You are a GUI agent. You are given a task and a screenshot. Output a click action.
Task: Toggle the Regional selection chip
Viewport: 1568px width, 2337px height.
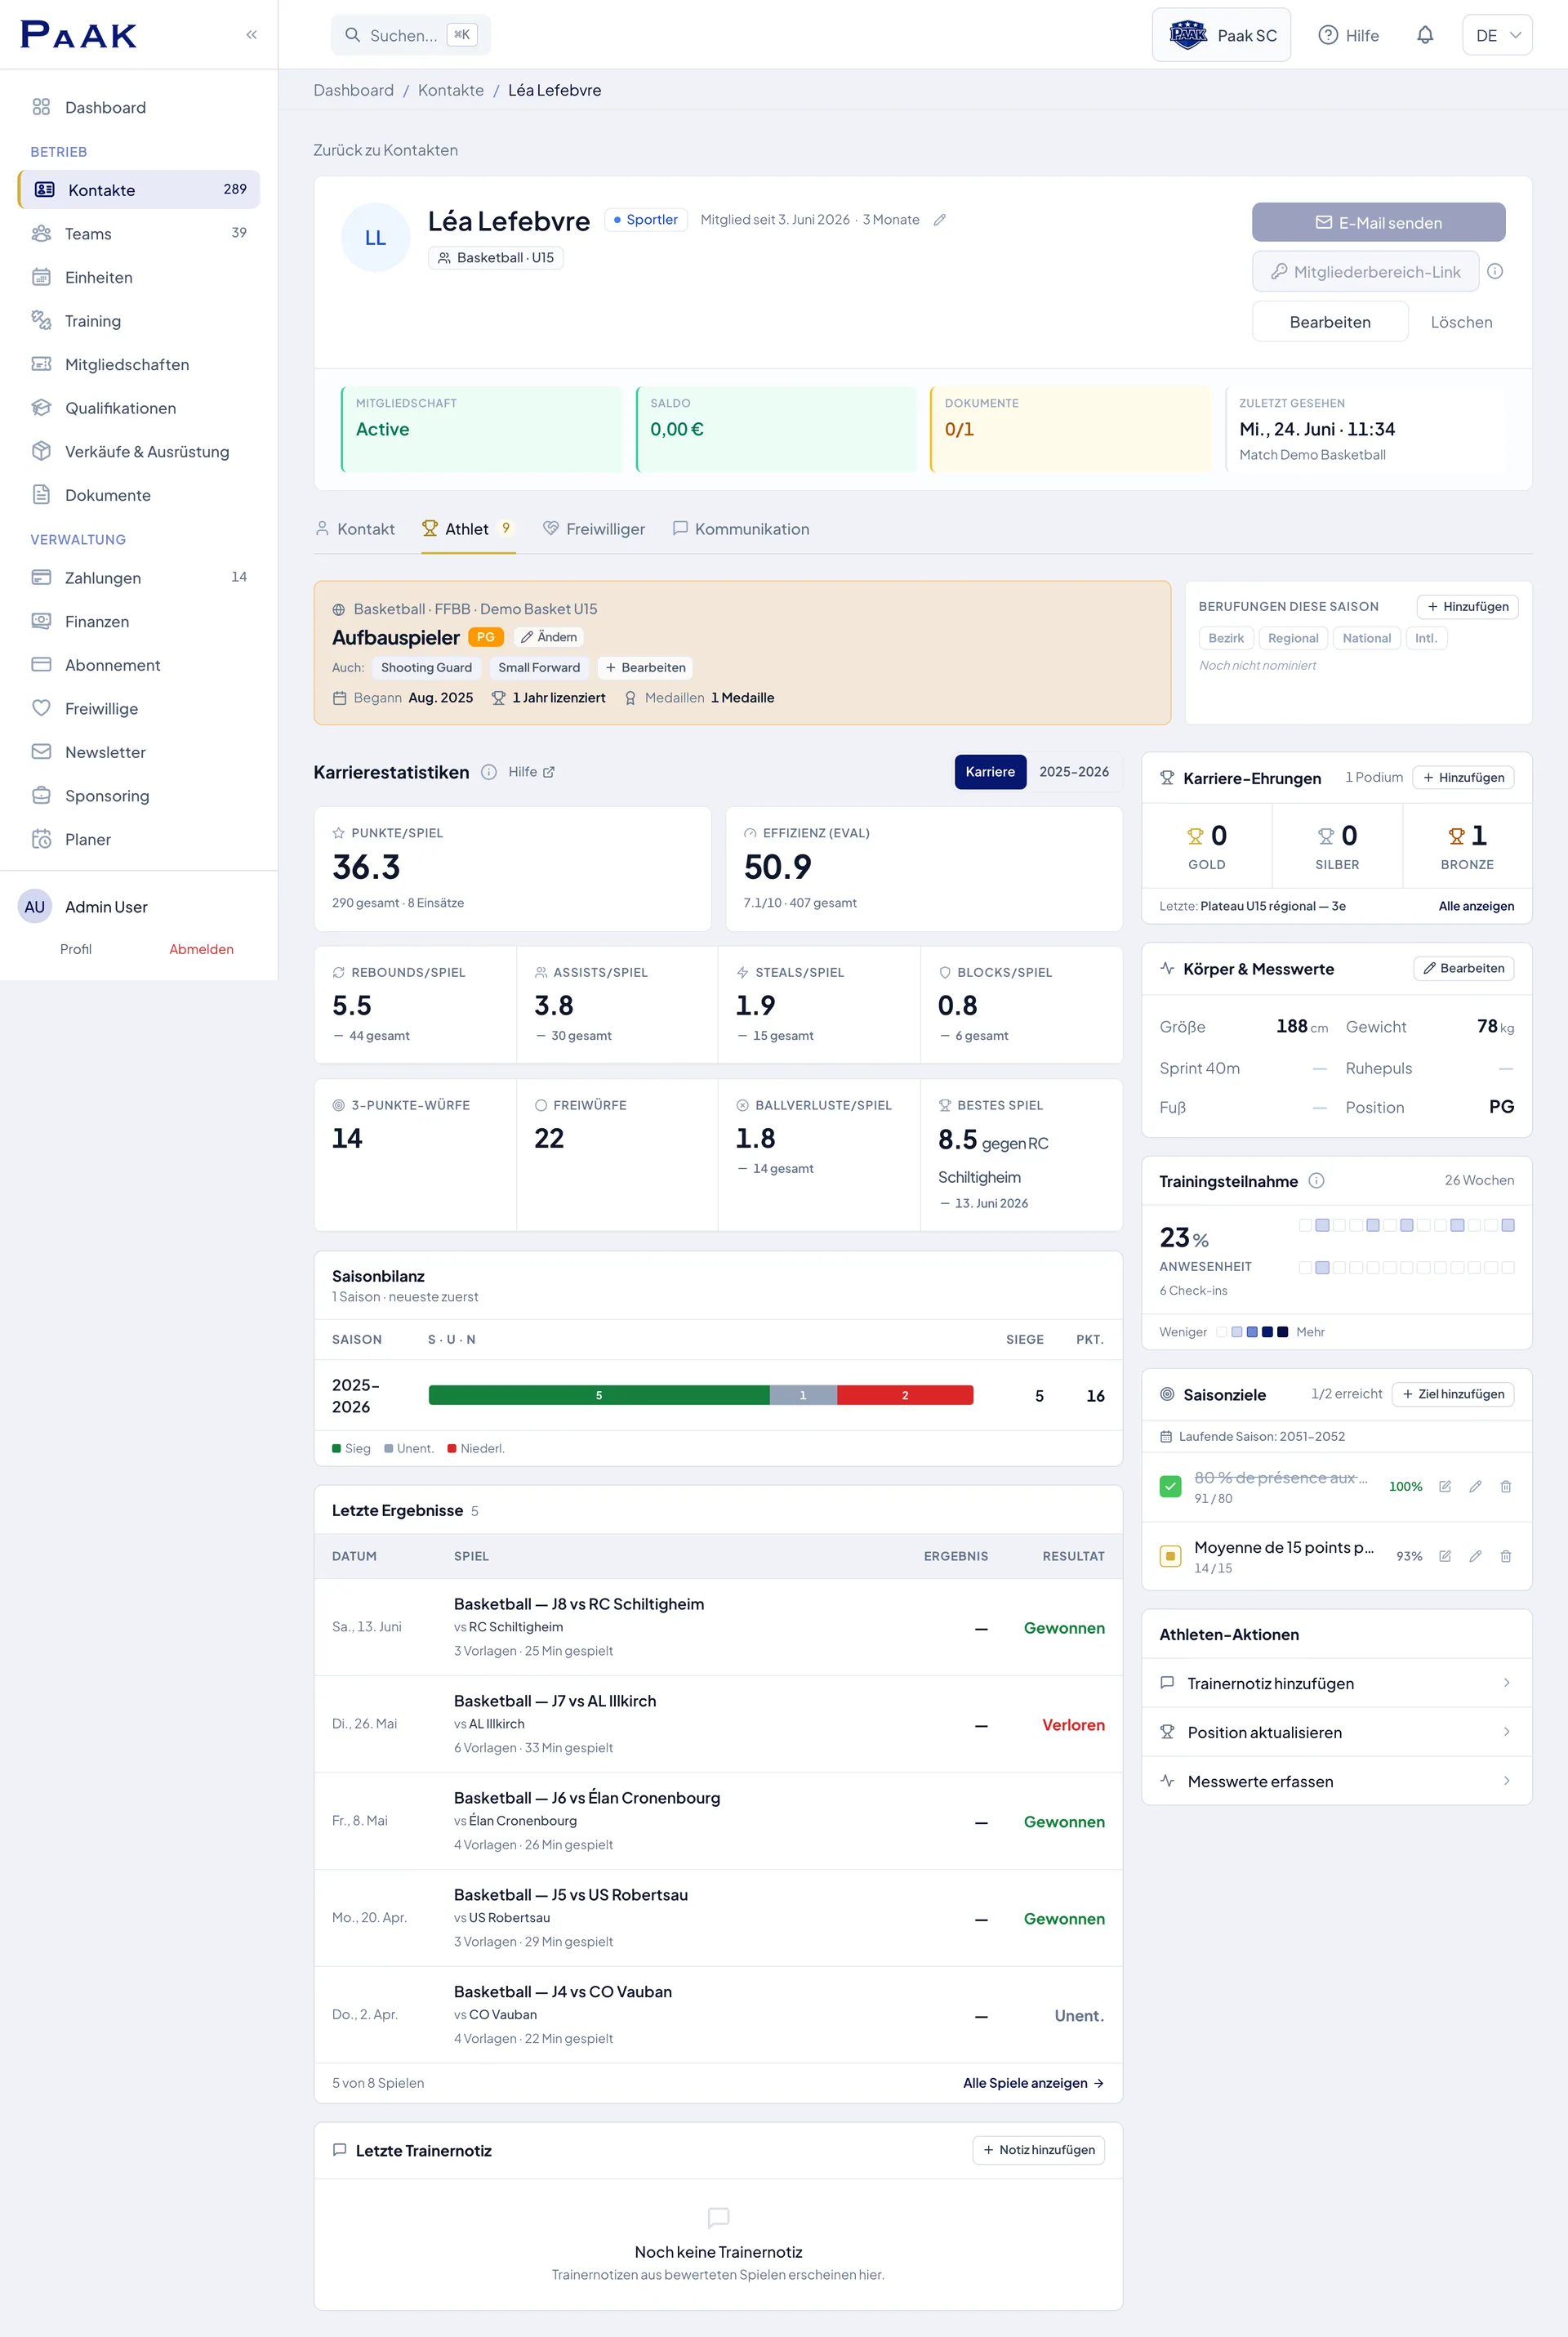pos(1293,638)
